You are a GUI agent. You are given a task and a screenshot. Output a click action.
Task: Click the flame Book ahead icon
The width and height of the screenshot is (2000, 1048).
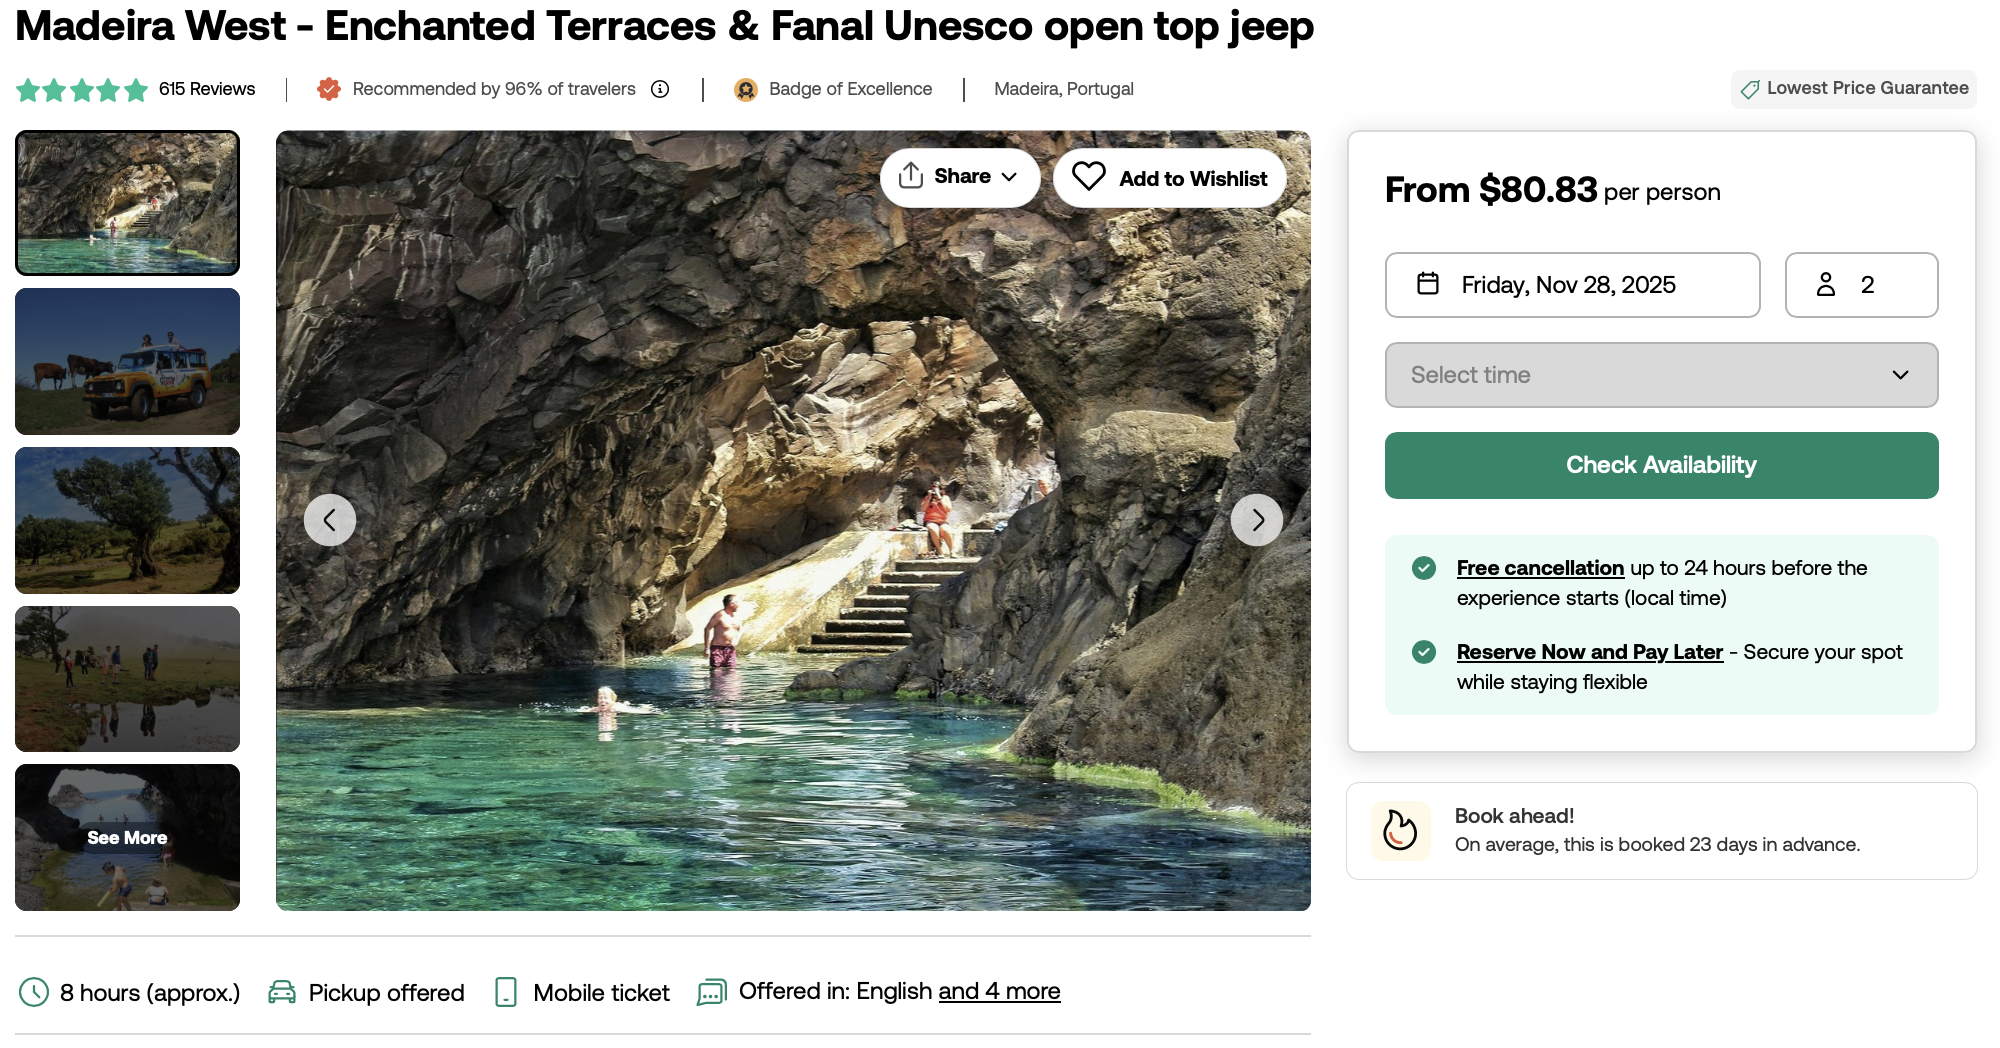(x=1400, y=830)
